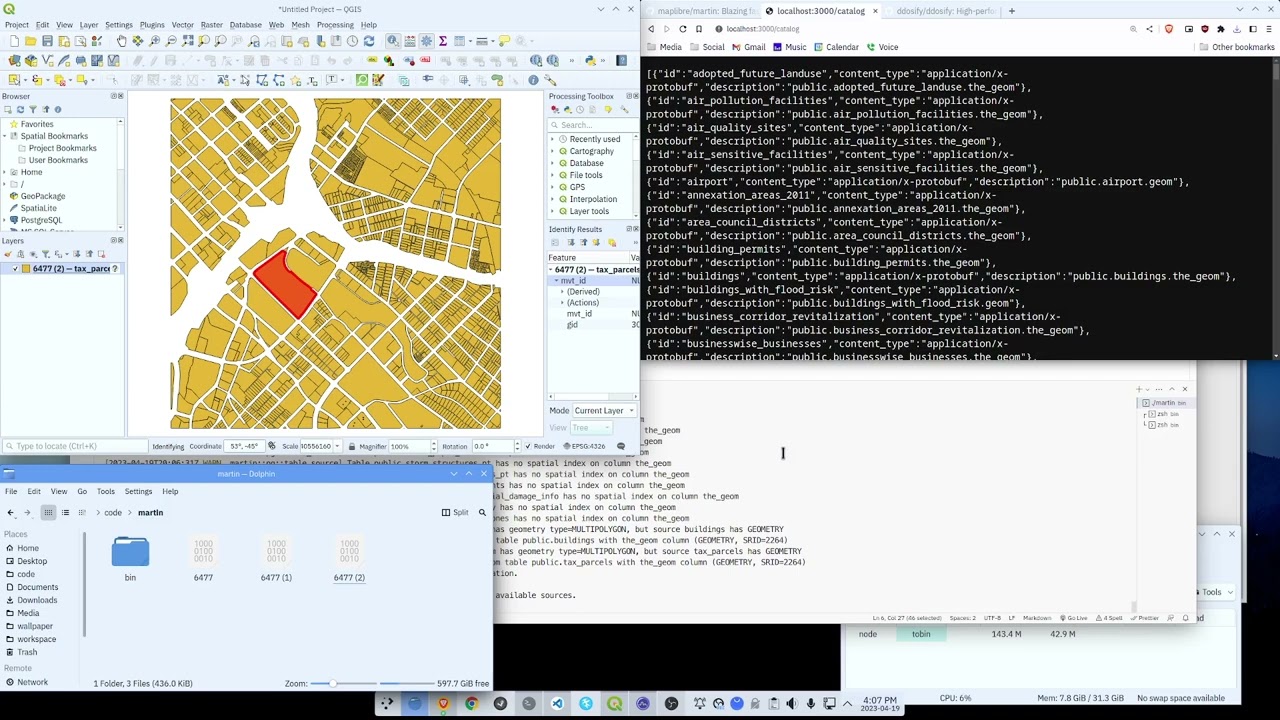Open the Python console icon
This screenshot has height=720, width=1280.
point(590,61)
